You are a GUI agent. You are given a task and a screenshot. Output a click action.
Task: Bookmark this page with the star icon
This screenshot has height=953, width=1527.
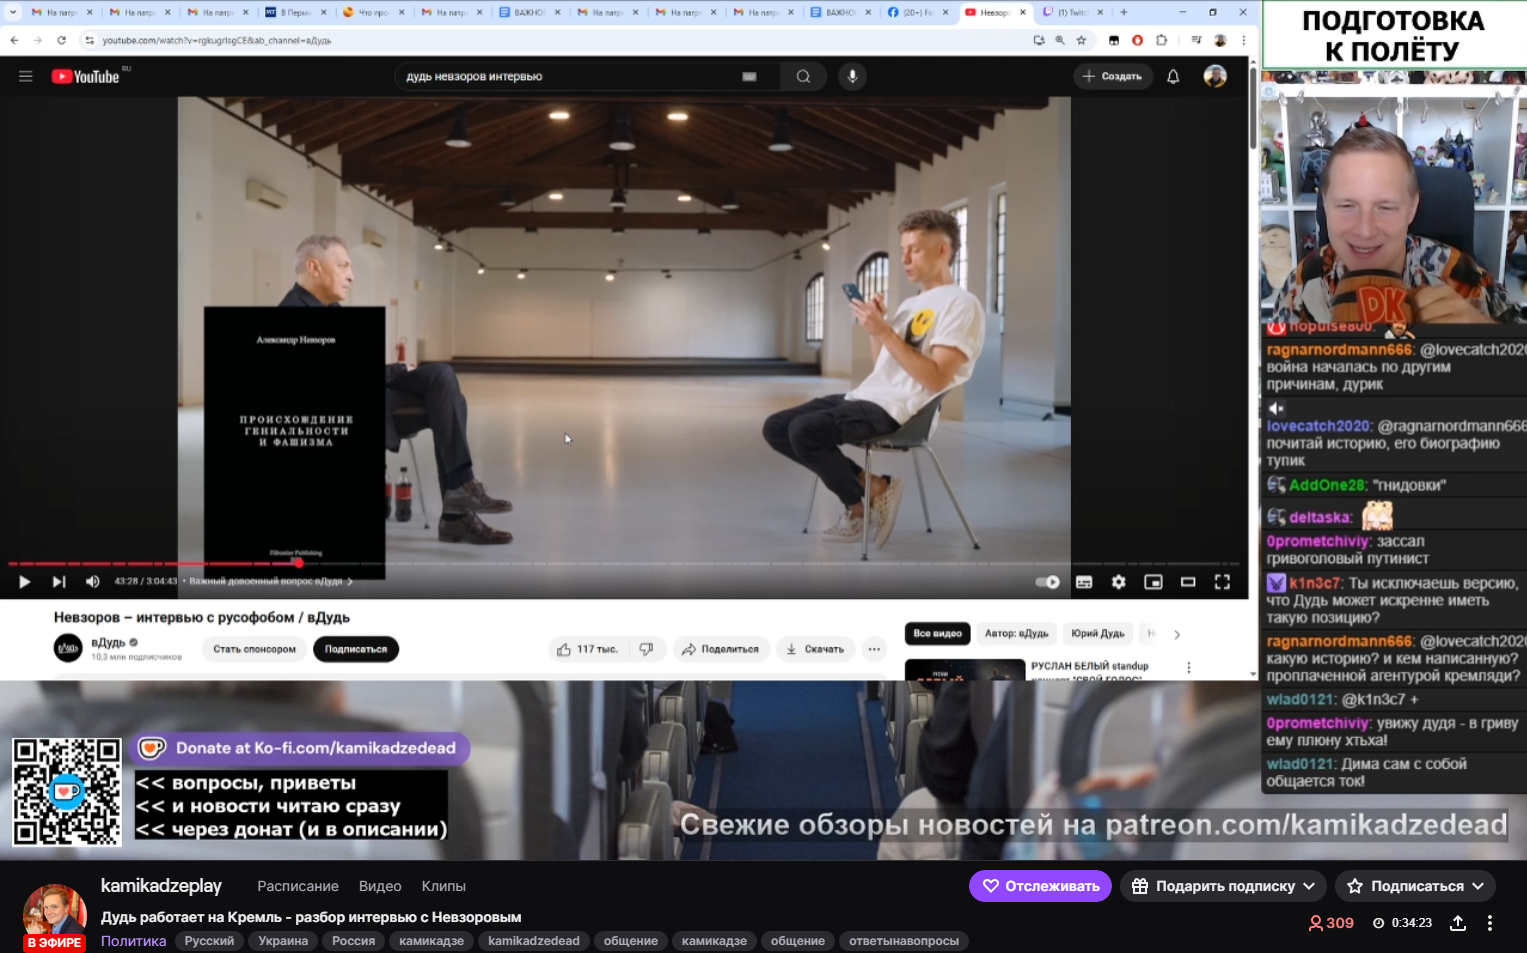(x=1081, y=40)
